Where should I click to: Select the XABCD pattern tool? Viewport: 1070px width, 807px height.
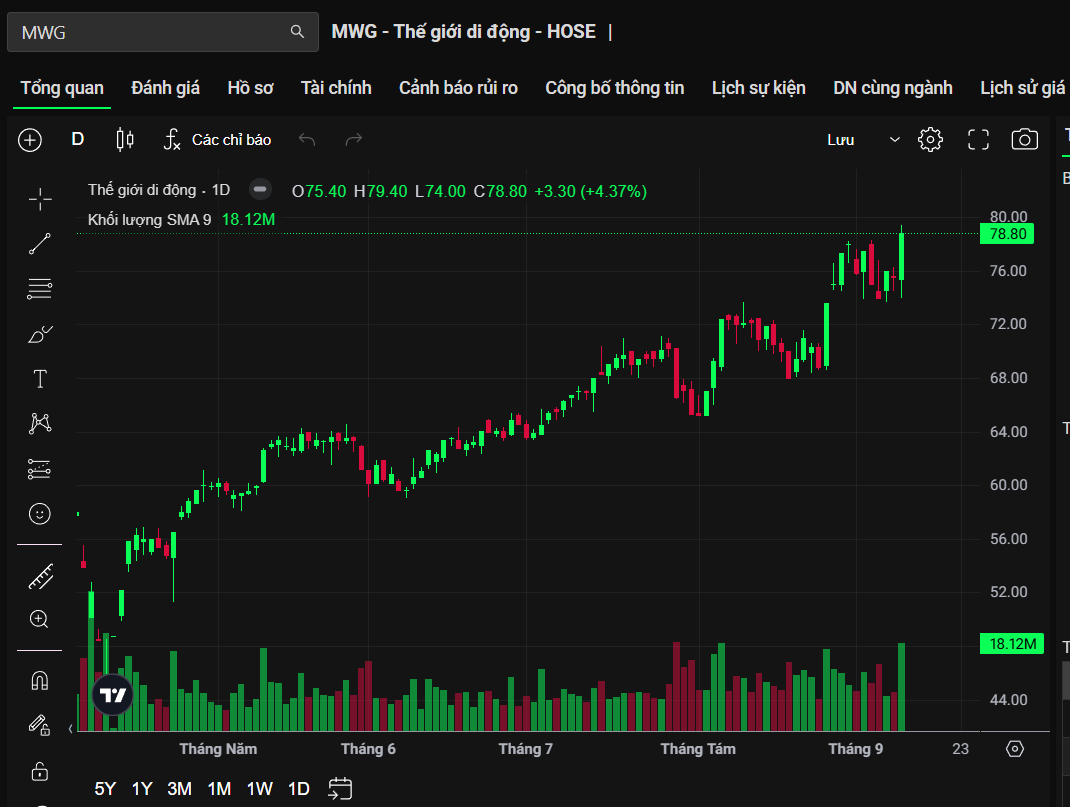(x=40, y=424)
